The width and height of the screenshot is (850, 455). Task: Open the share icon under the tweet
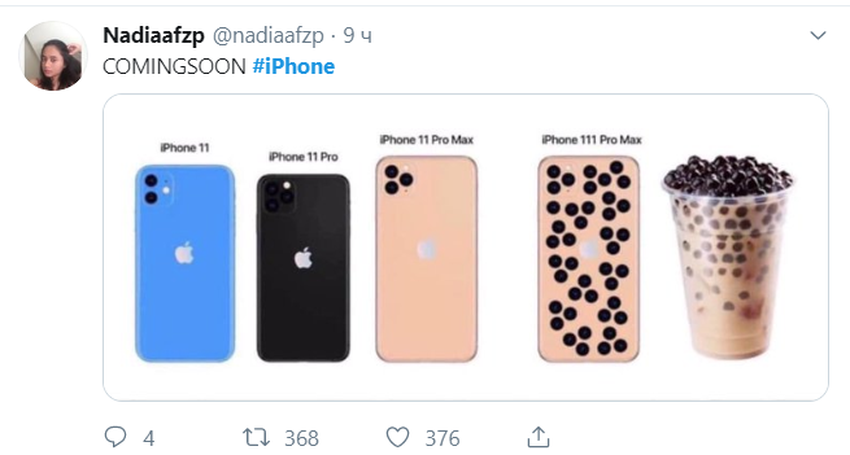coord(538,437)
